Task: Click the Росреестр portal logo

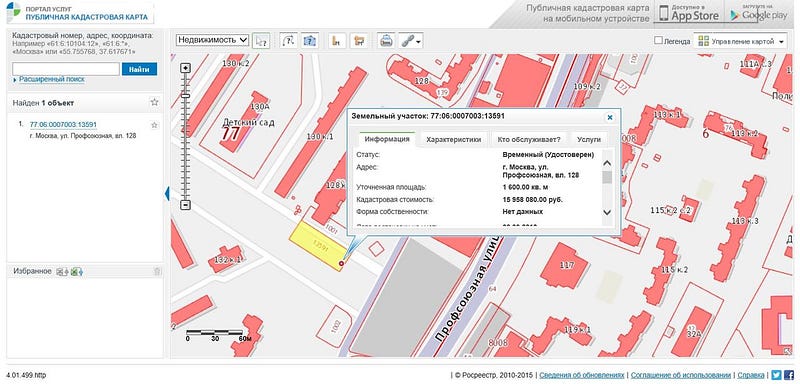Action: [14, 12]
